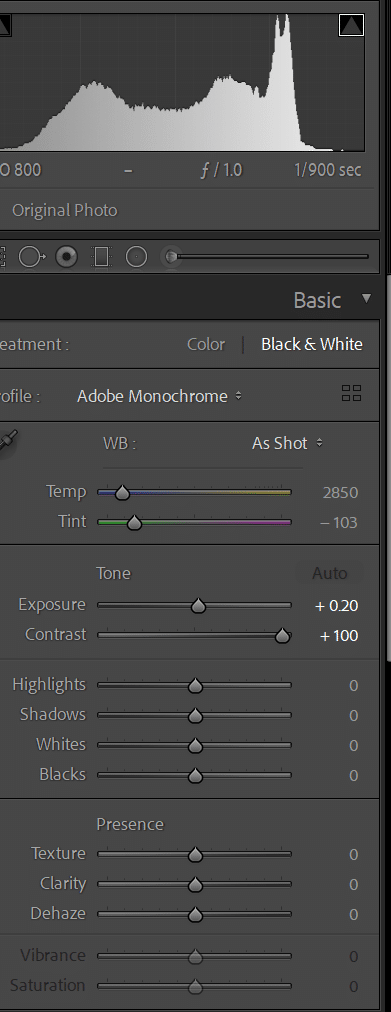Viewport: 391px width, 1012px height.
Task: Toggle shadow clipping indicator in histogram
Action: coord(4,25)
